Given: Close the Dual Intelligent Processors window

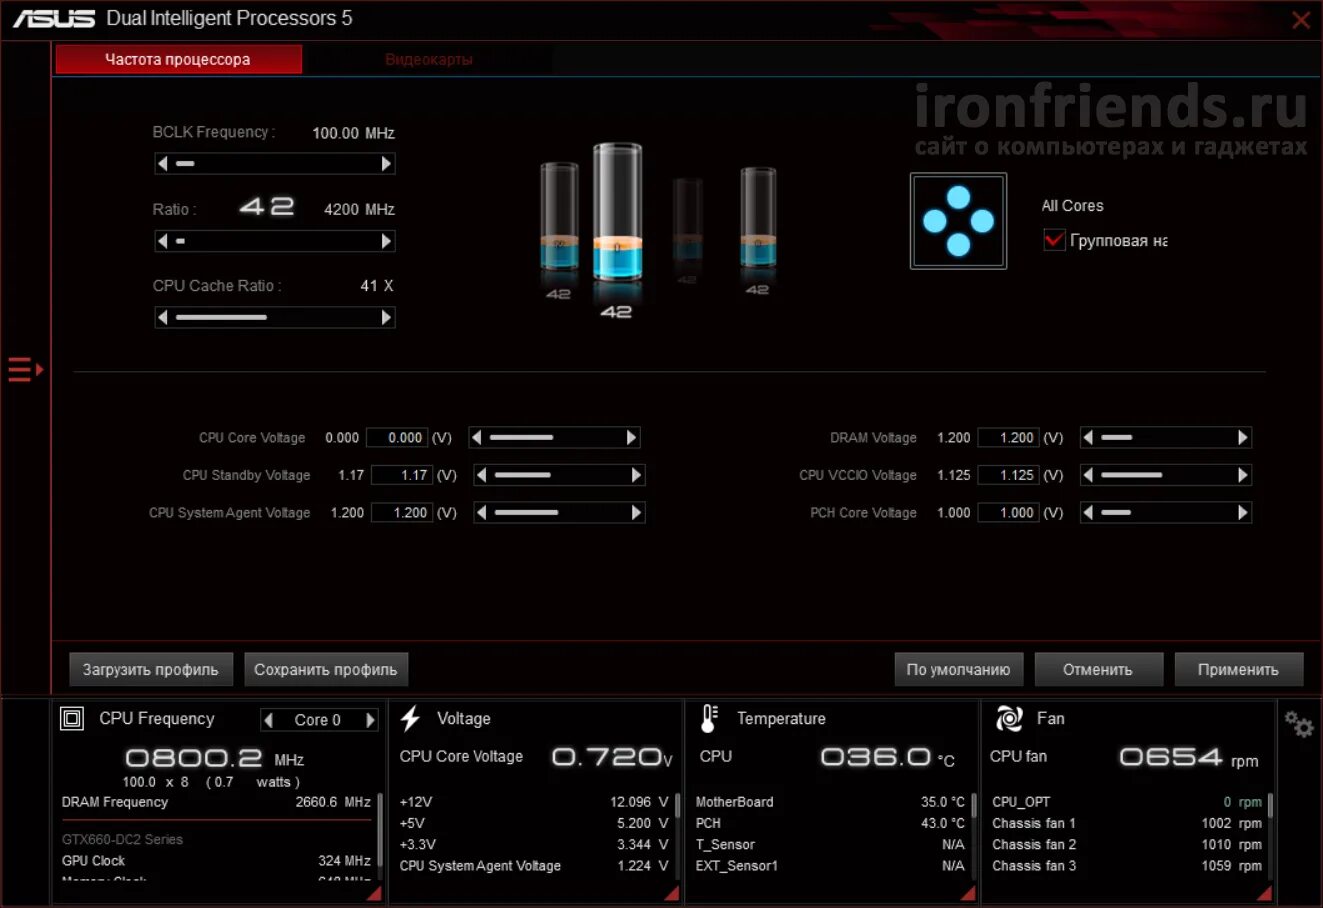Looking at the screenshot, I should coord(1301,20).
